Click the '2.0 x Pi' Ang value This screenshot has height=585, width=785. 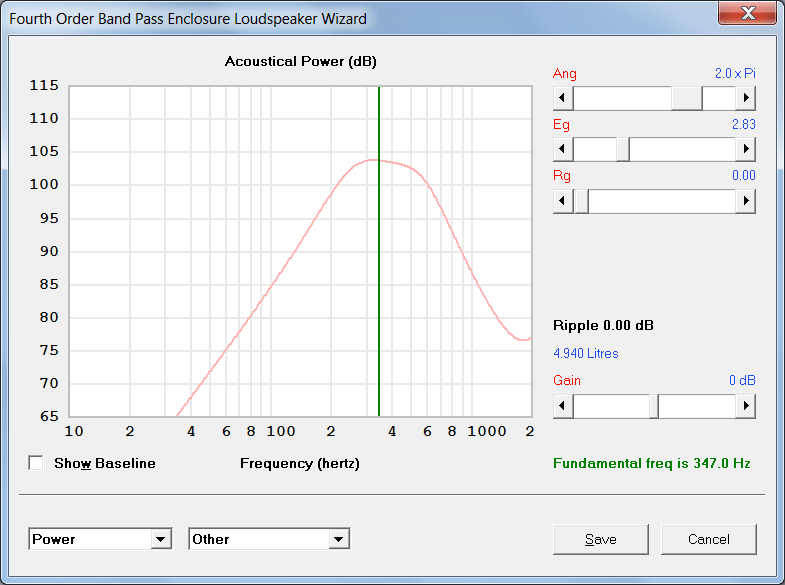(x=735, y=74)
